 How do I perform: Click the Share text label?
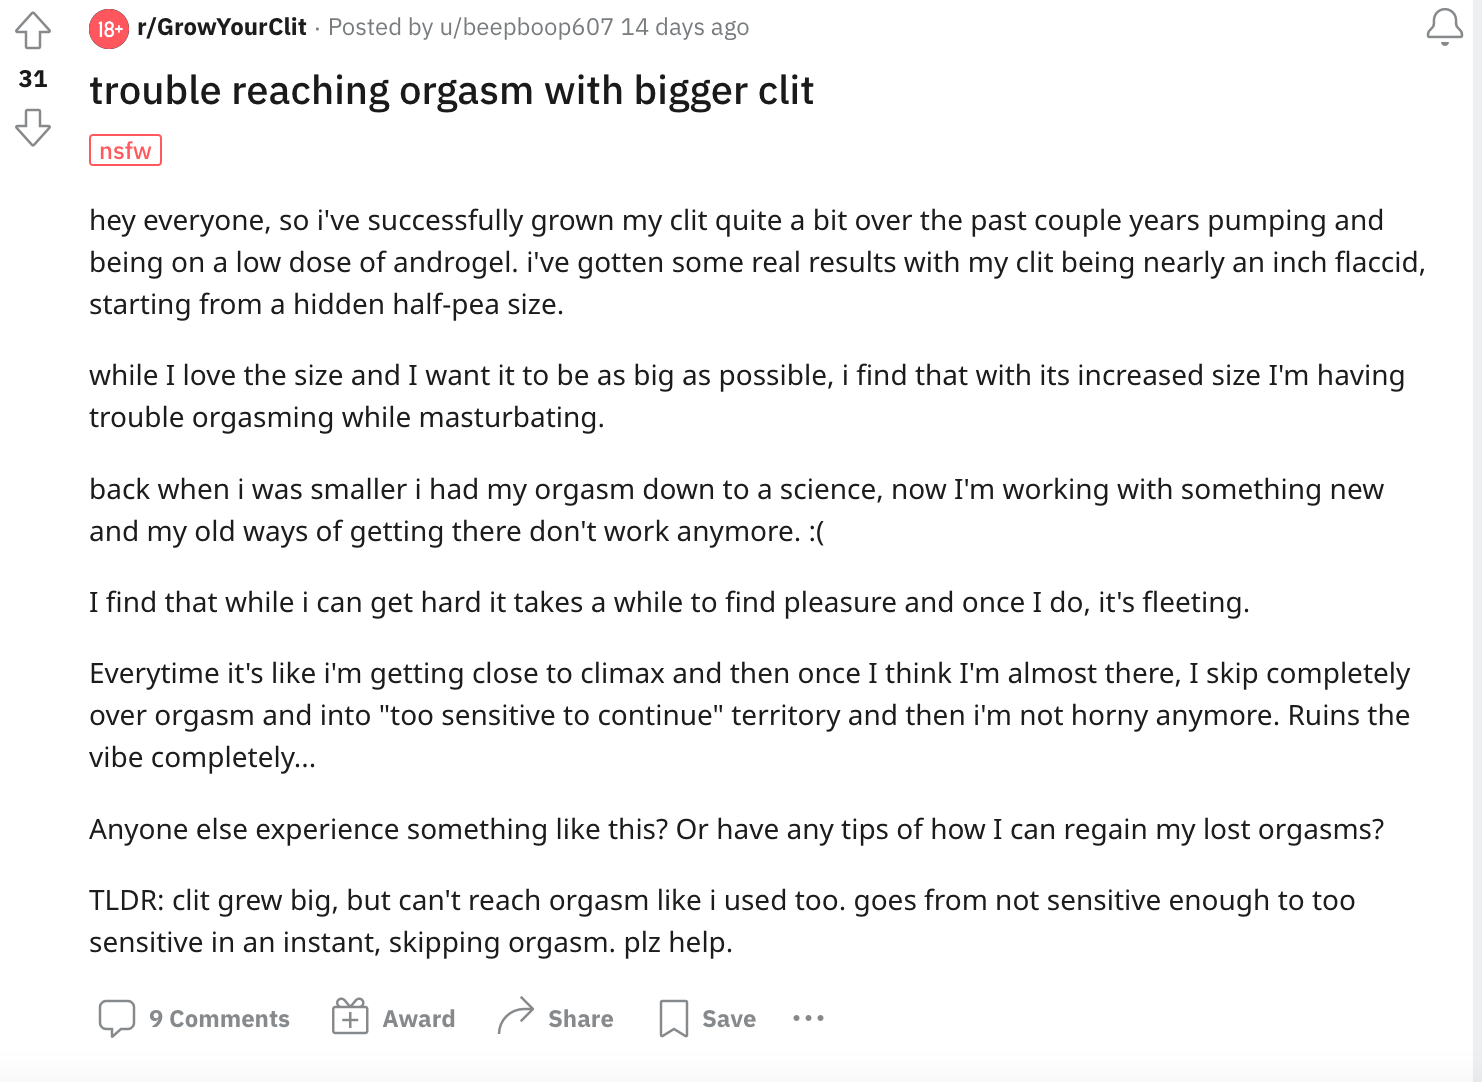tap(581, 1018)
